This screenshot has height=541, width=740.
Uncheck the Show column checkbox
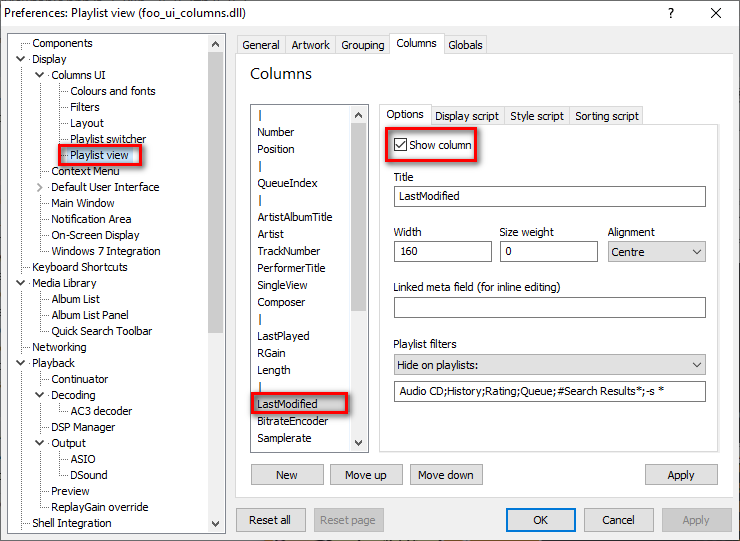point(401,145)
